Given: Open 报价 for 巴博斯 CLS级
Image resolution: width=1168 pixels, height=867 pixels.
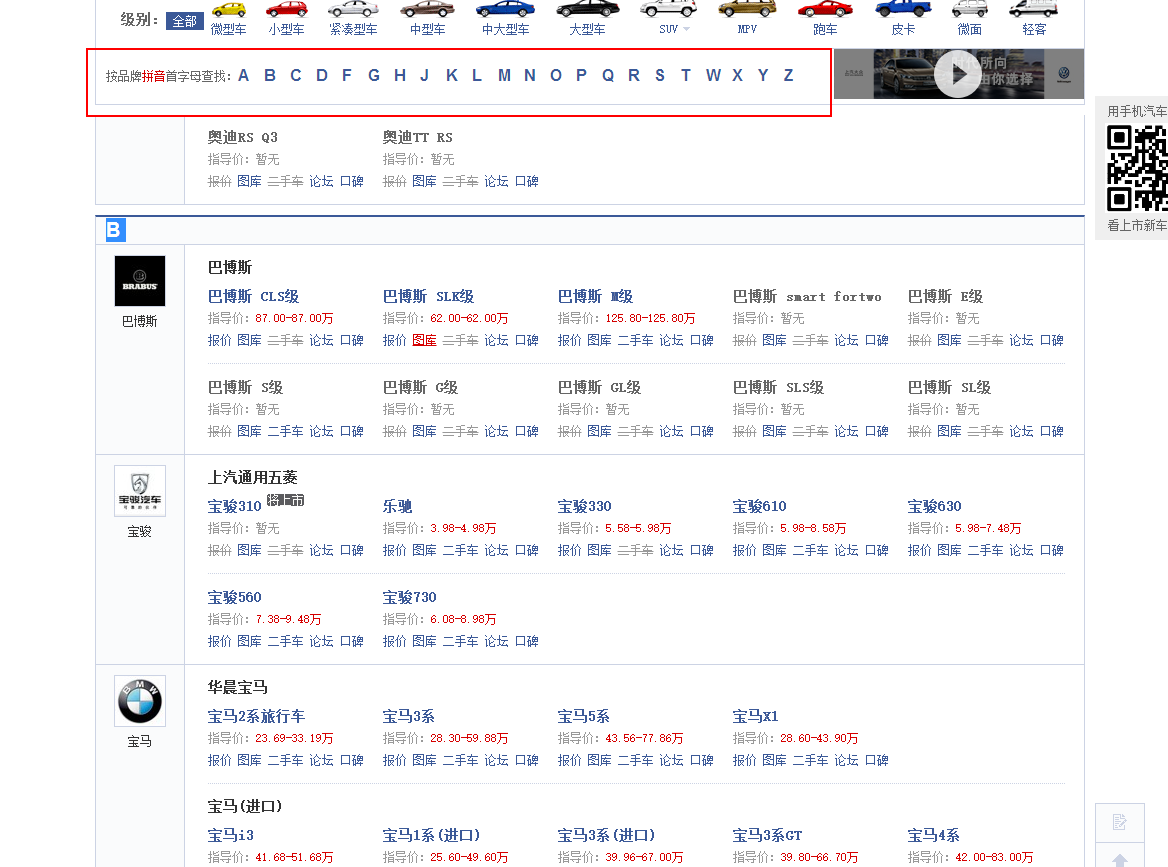Looking at the screenshot, I should point(220,340).
